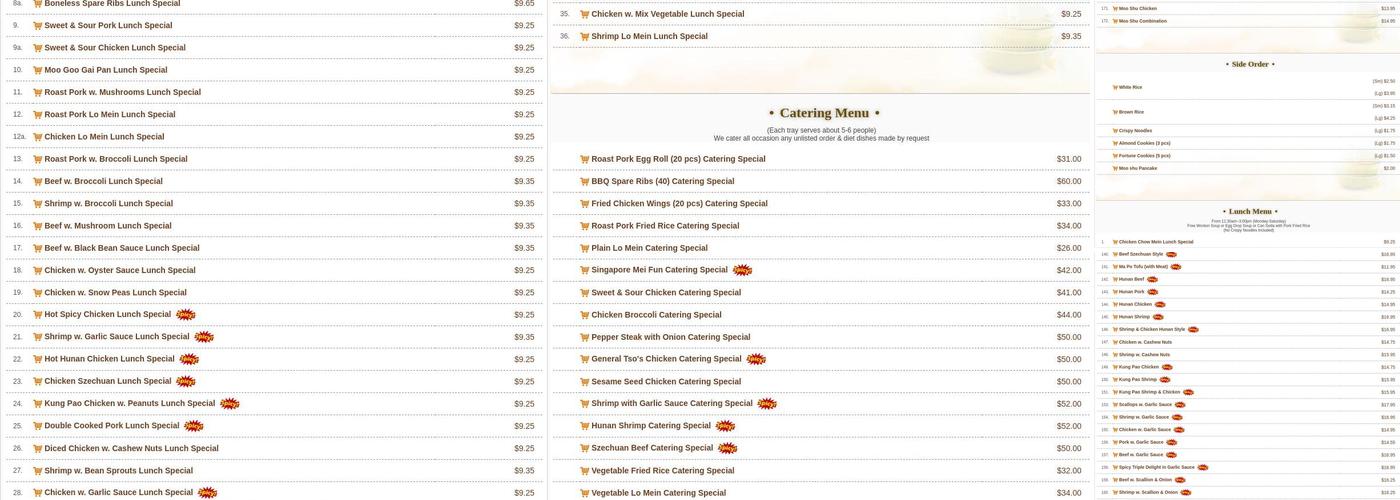This screenshot has height=500, width=1400.
Task: Click cart icon for Kung Pao Chicken w. Peanuts
Action: pos(37,404)
